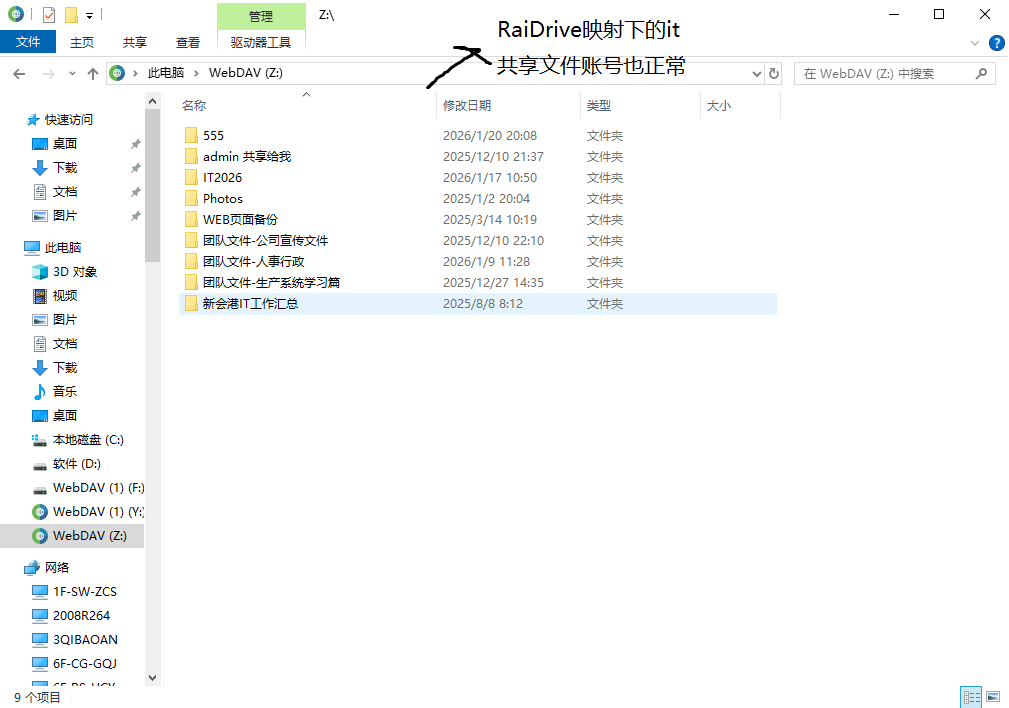
Task: Switch to details view layout
Action: pos(971,697)
